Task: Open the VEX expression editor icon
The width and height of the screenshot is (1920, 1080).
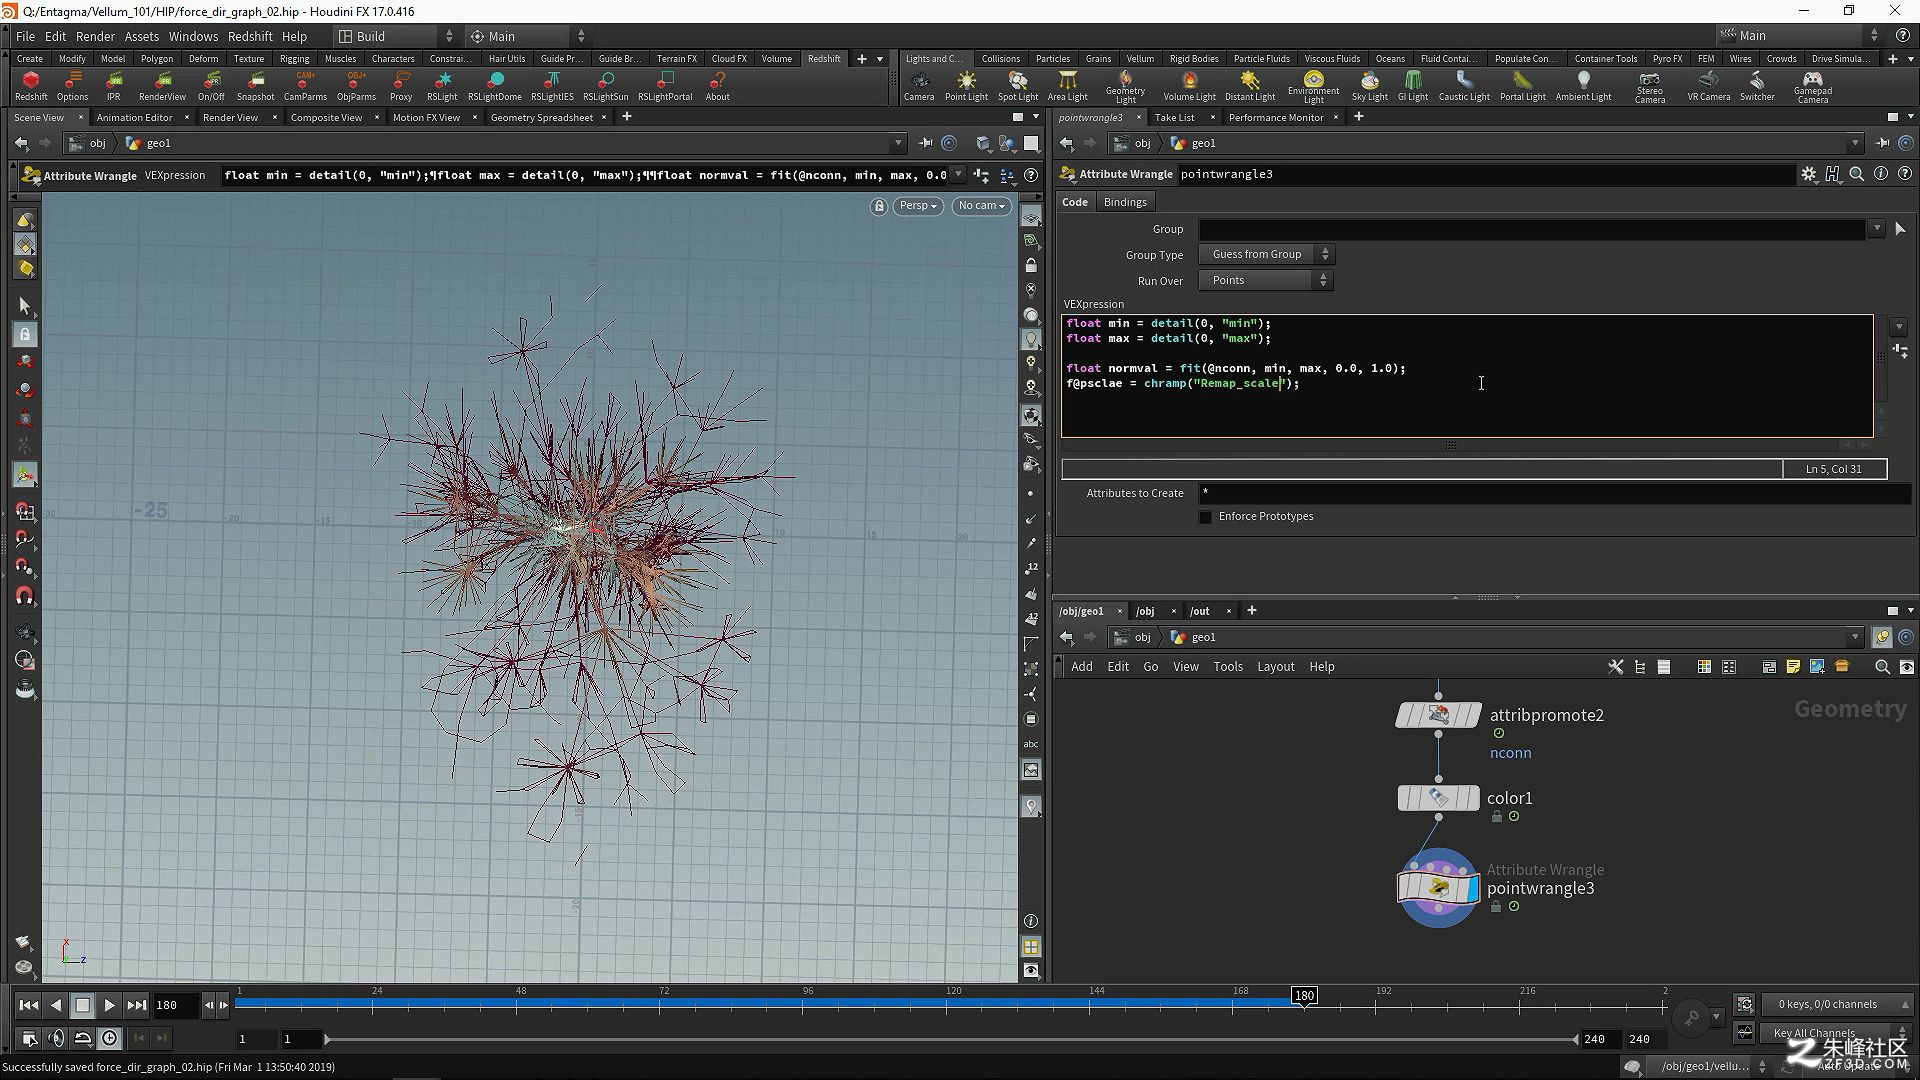Action: point(1900,351)
